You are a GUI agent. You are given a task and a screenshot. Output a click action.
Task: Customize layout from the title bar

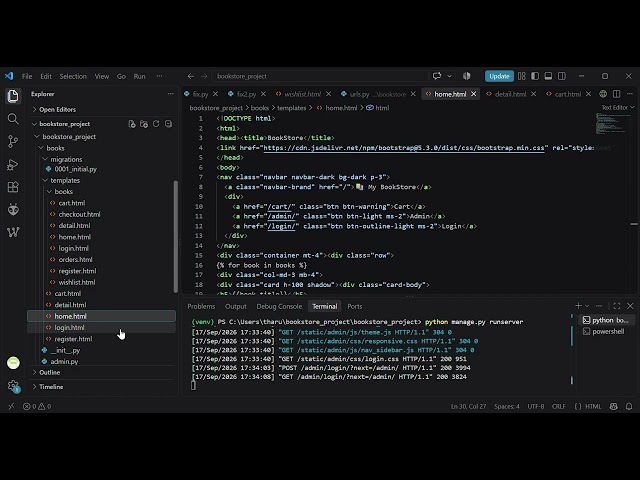pos(522,76)
